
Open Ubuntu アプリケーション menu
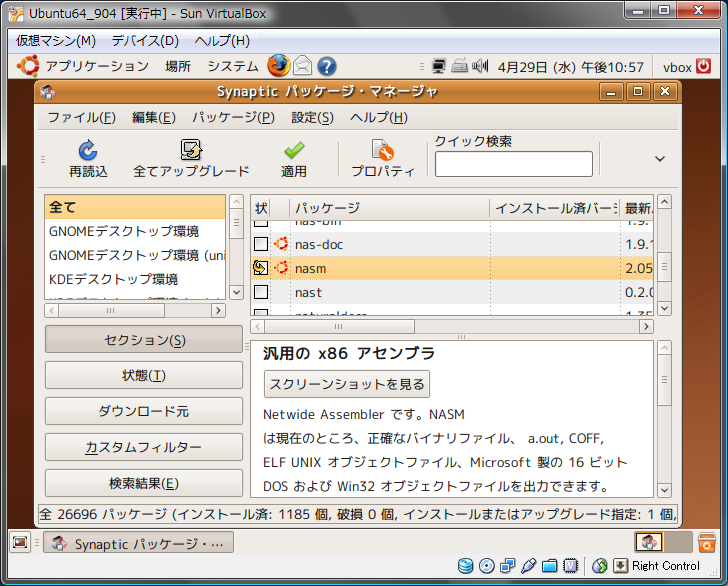click(97, 66)
